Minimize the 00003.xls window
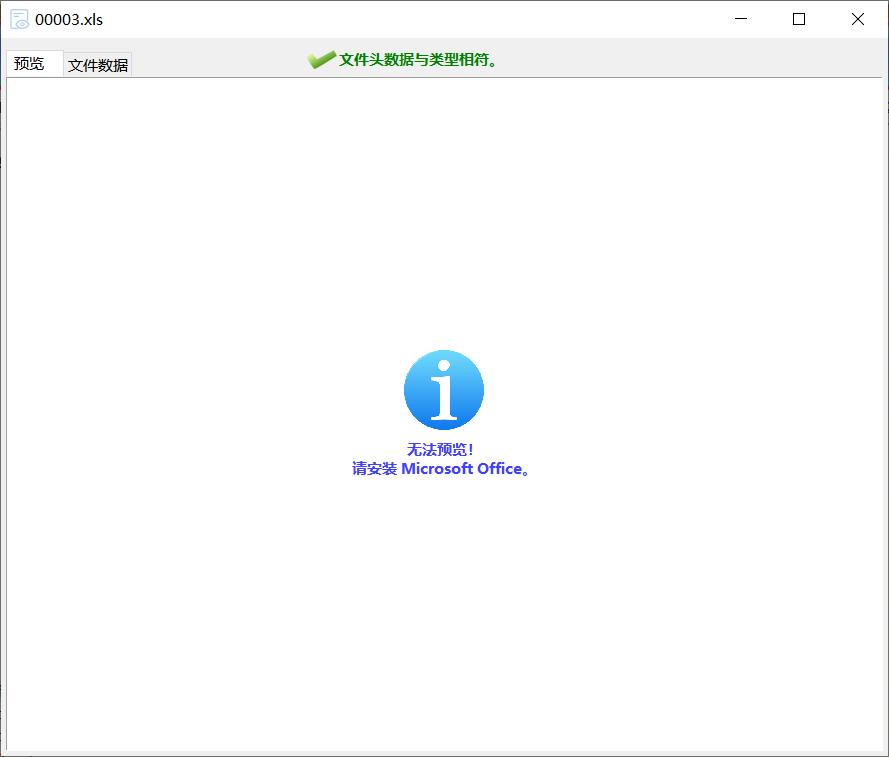 [741, 19]
